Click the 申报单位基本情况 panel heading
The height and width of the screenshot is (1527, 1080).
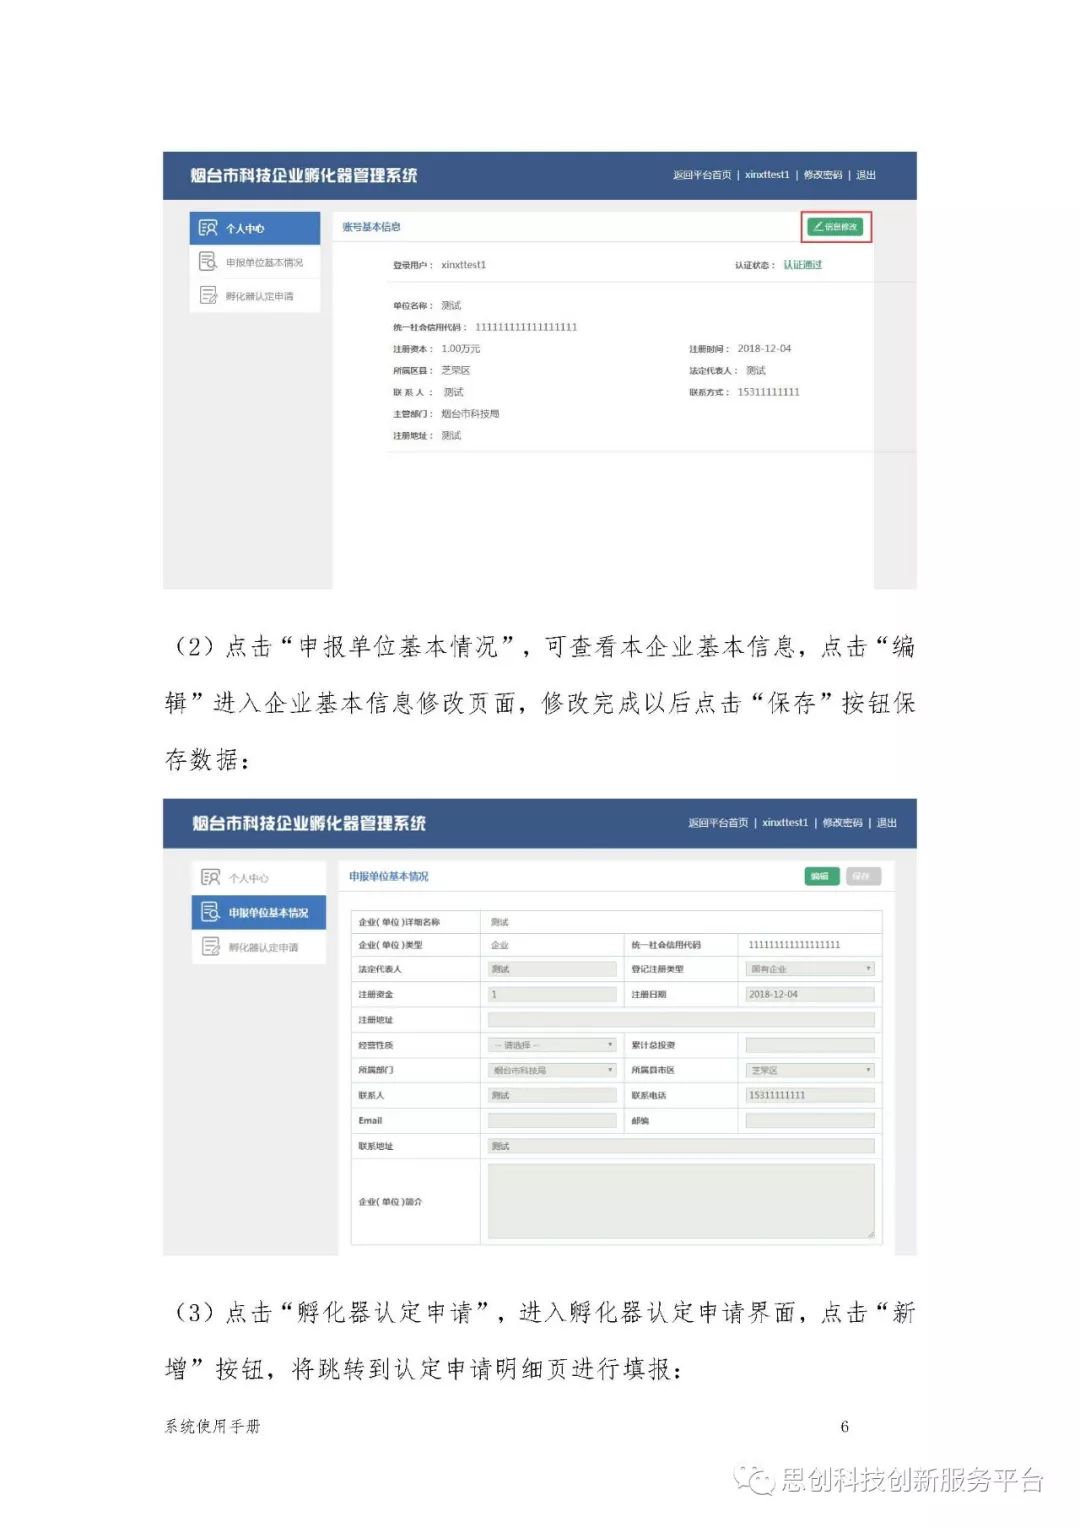(x=389, y=877)
